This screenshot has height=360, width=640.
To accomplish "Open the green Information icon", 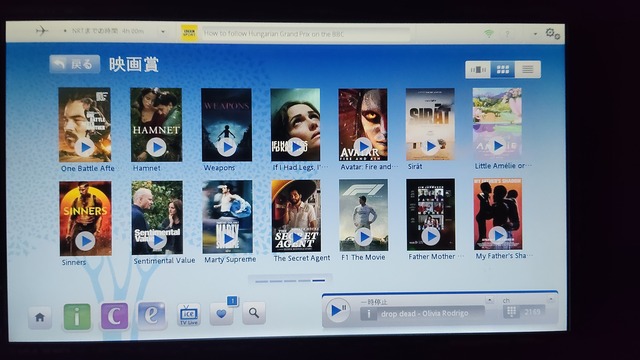I will pos(77,316).
